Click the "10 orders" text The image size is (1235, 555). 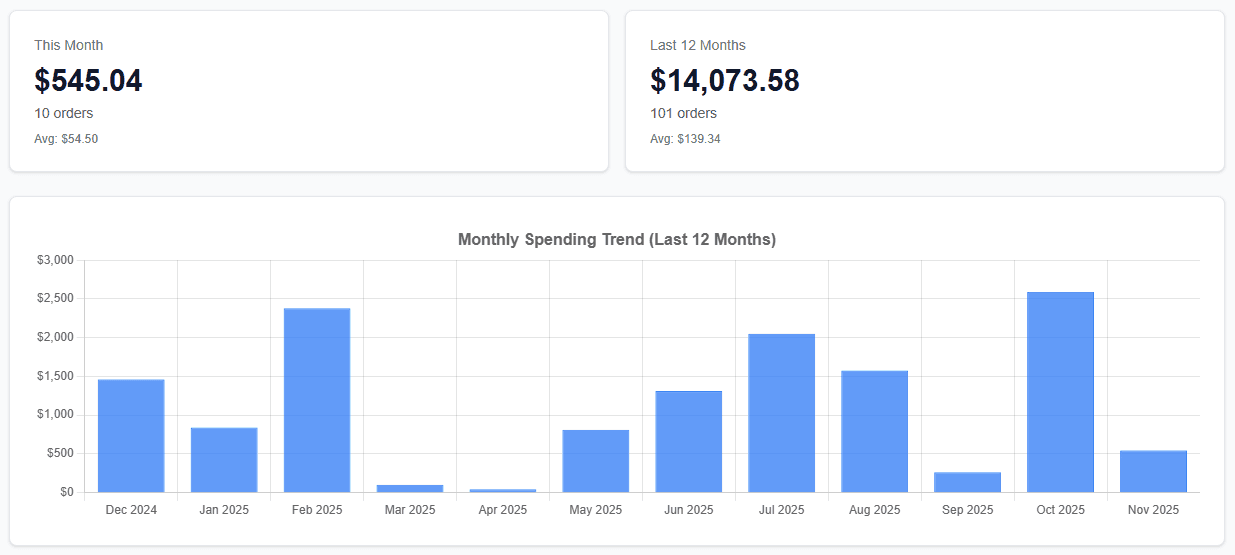coord(64,113)
